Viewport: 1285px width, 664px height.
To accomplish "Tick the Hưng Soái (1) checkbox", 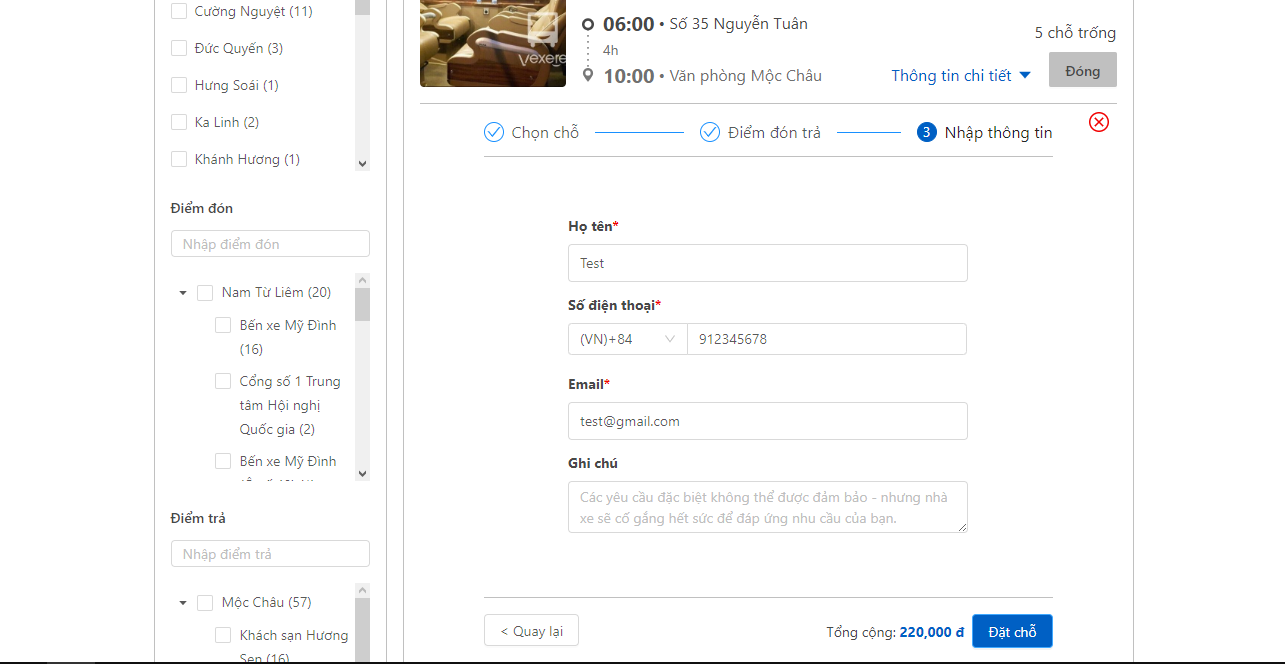I will pyautogui.click(x=179, y=85).
